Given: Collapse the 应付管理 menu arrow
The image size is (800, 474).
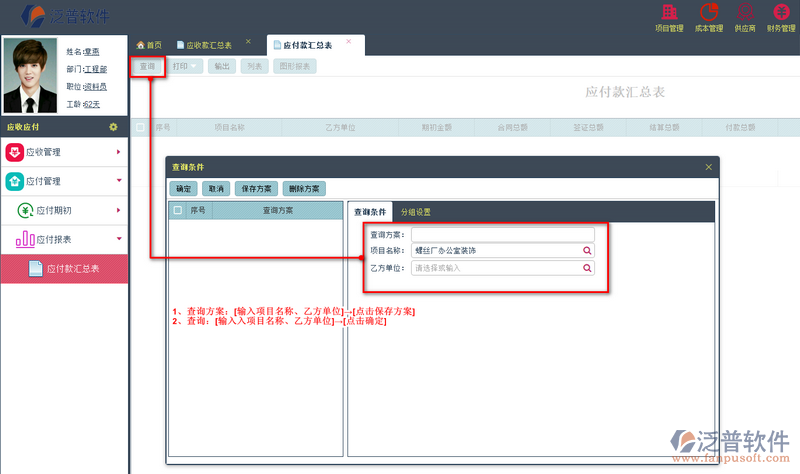Looking at the screenshot, I should click(119, 180).
